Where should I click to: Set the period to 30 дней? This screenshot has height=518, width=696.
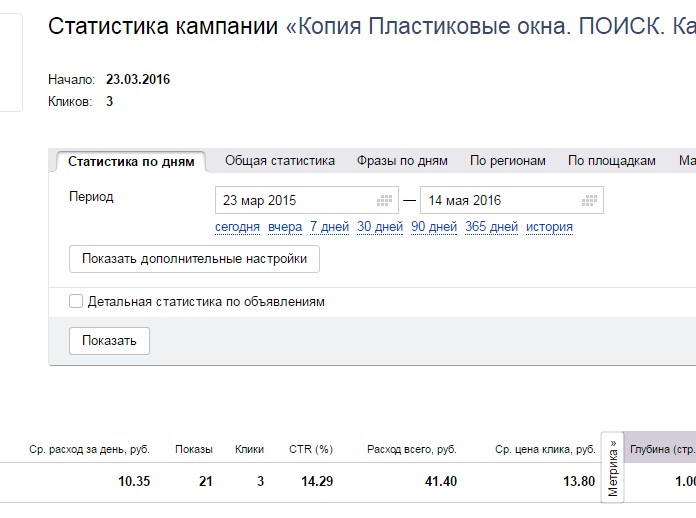(x=380, y=227)
